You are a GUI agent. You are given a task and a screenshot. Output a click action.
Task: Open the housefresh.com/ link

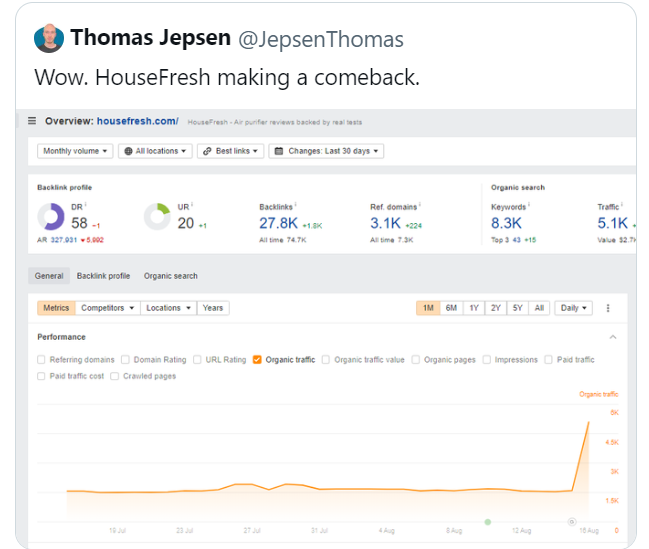[137, 121]
